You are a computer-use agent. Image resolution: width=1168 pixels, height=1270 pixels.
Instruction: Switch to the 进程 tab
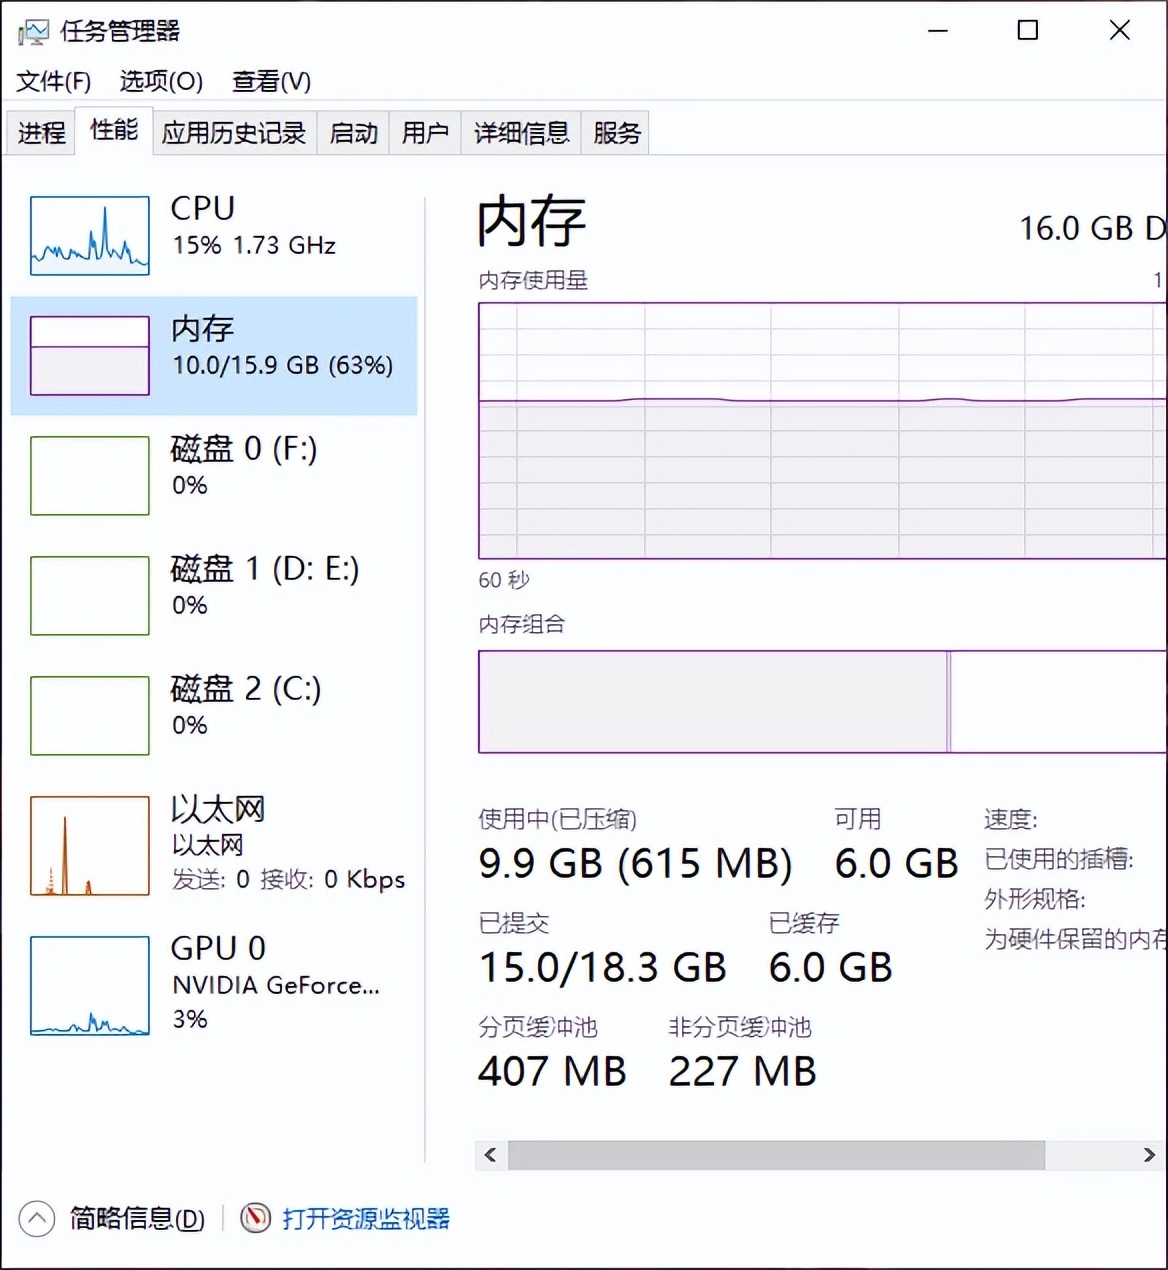click(41, 133)
